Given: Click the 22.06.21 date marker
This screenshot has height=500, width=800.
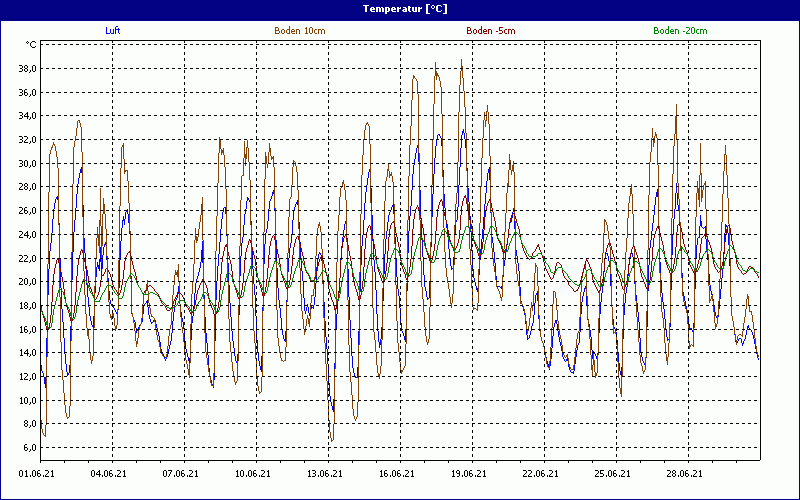Looking at the screenshot, I should point(541,474).
